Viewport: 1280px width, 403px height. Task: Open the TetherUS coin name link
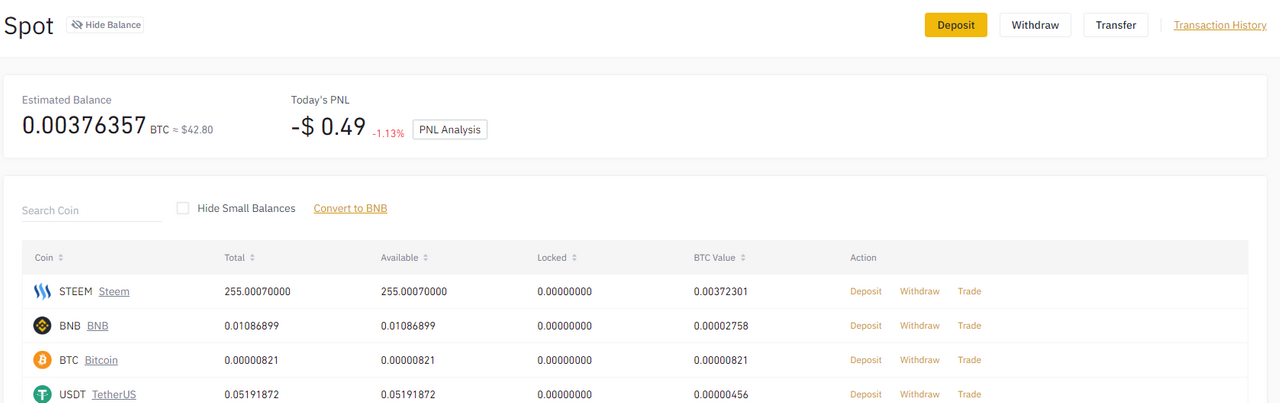[x=114, y=394]
